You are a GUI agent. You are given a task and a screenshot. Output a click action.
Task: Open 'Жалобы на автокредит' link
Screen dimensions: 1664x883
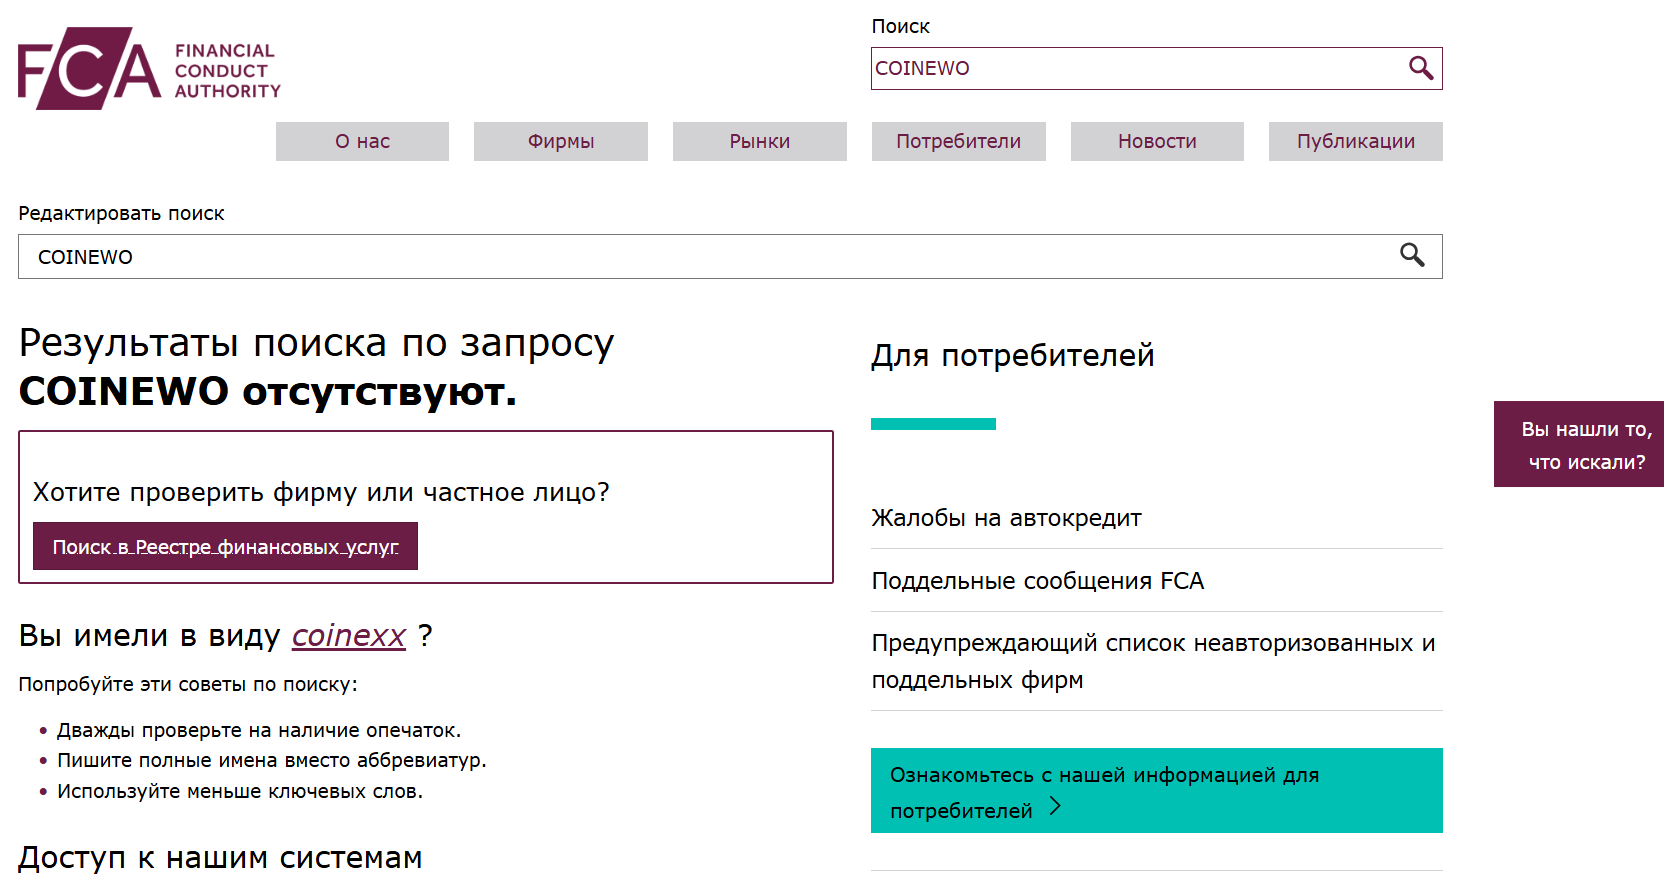1006,518
